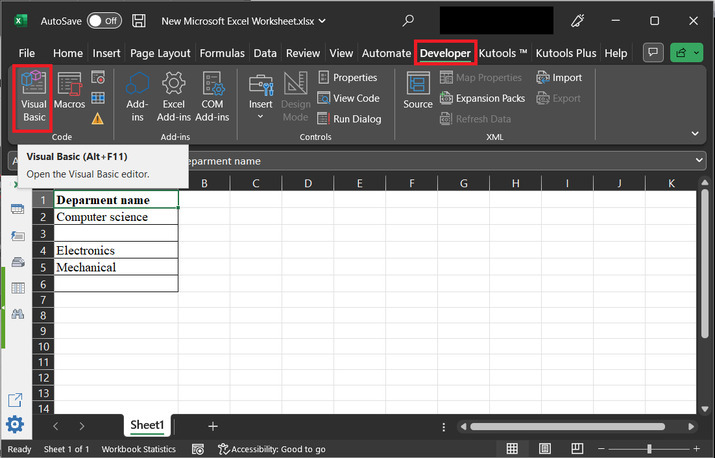Screen dimensions: 715x458
Task: Toggle the AutoSave switch
Action: [104, 20]
